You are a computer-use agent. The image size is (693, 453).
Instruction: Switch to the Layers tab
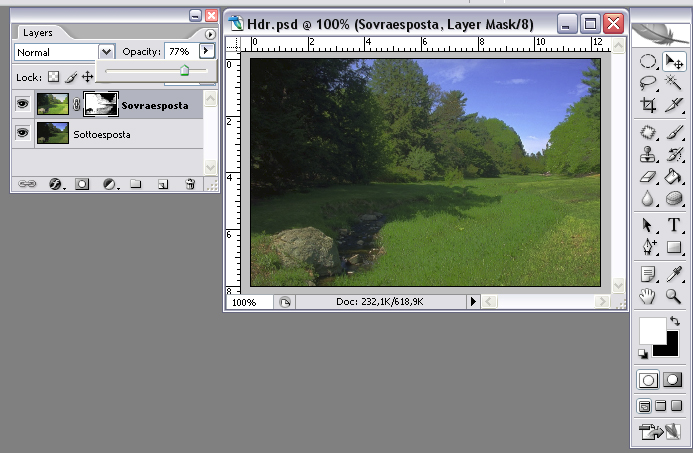coord(38,33)
